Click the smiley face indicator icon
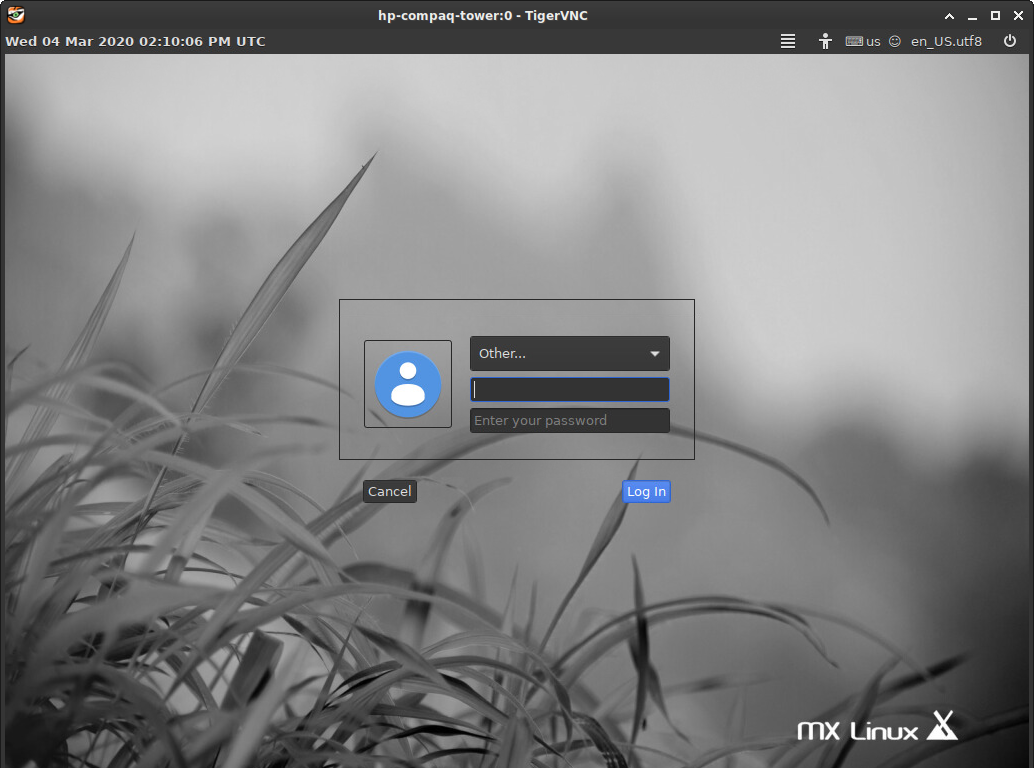Viewport: 1034px width, 768px height. [x=893, y=41]
